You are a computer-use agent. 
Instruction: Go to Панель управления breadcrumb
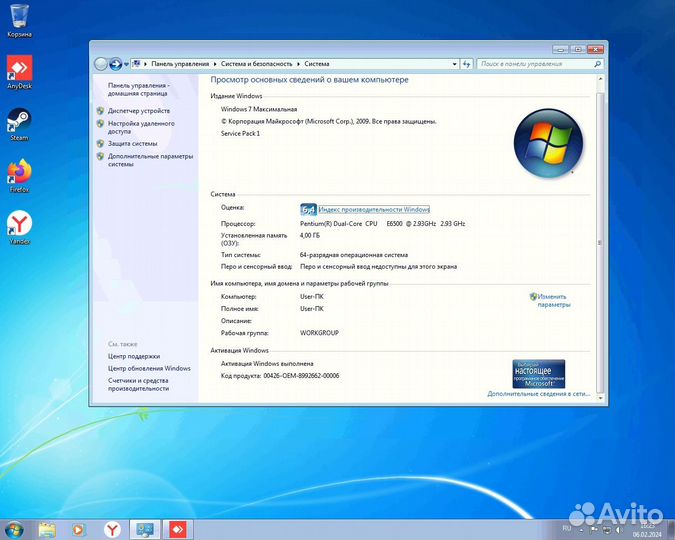point(180,64)
